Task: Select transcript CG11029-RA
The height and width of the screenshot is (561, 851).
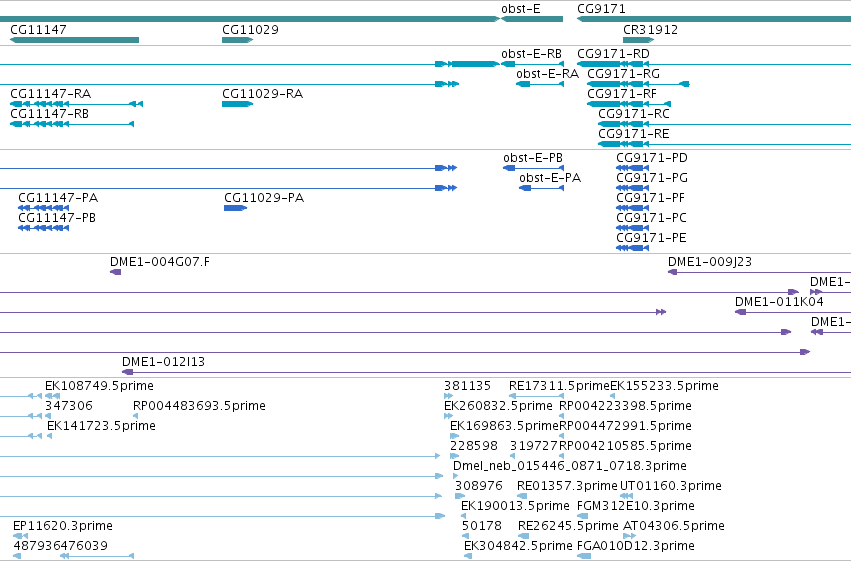Action: [x=237, y=104]
